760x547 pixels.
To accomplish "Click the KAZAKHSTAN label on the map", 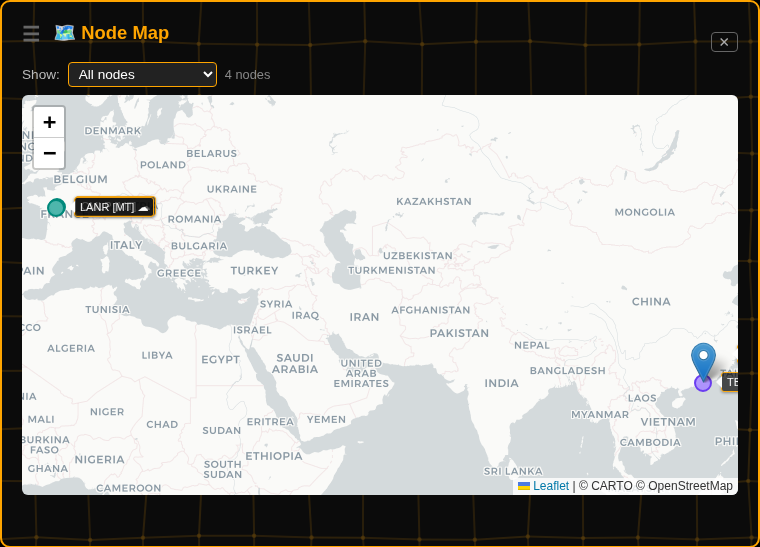I will (x=434, y=202).
